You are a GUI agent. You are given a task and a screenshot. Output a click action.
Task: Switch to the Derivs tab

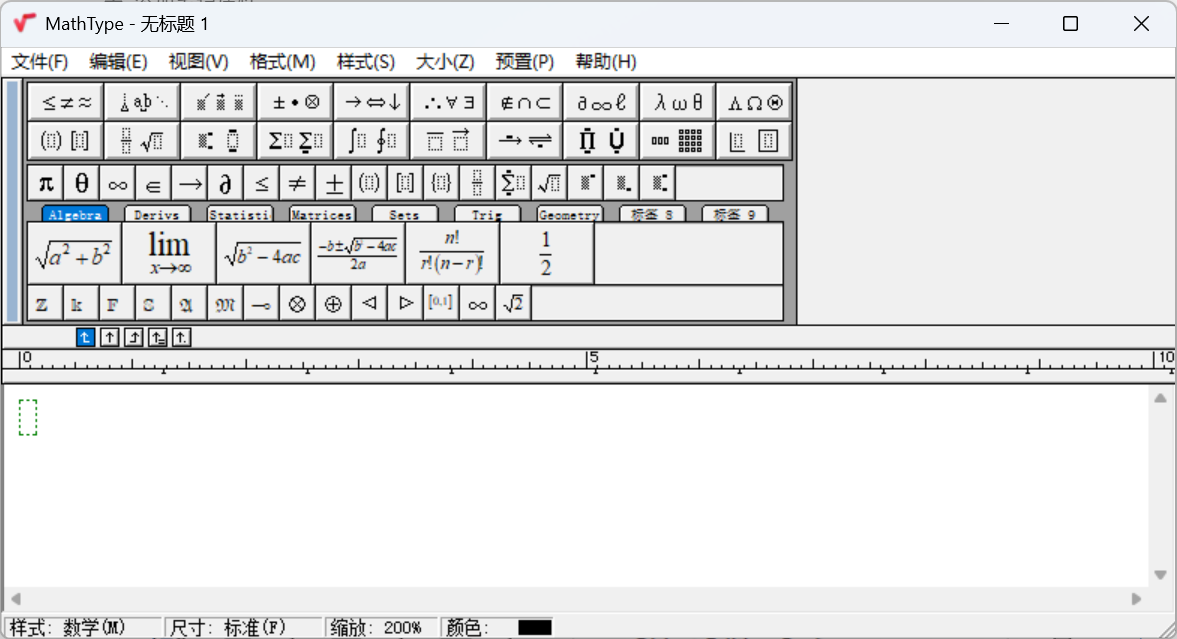157,215
